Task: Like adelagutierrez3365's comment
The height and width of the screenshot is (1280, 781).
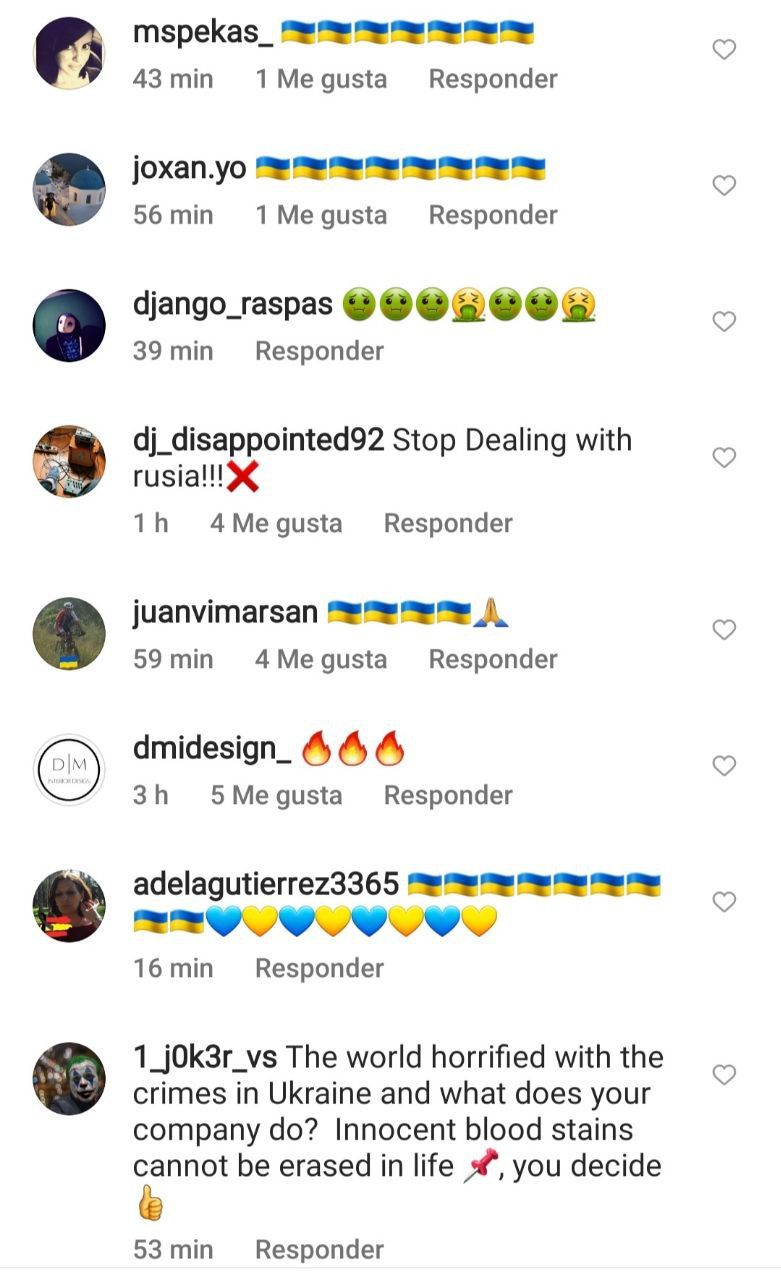Action: (724, 902)
